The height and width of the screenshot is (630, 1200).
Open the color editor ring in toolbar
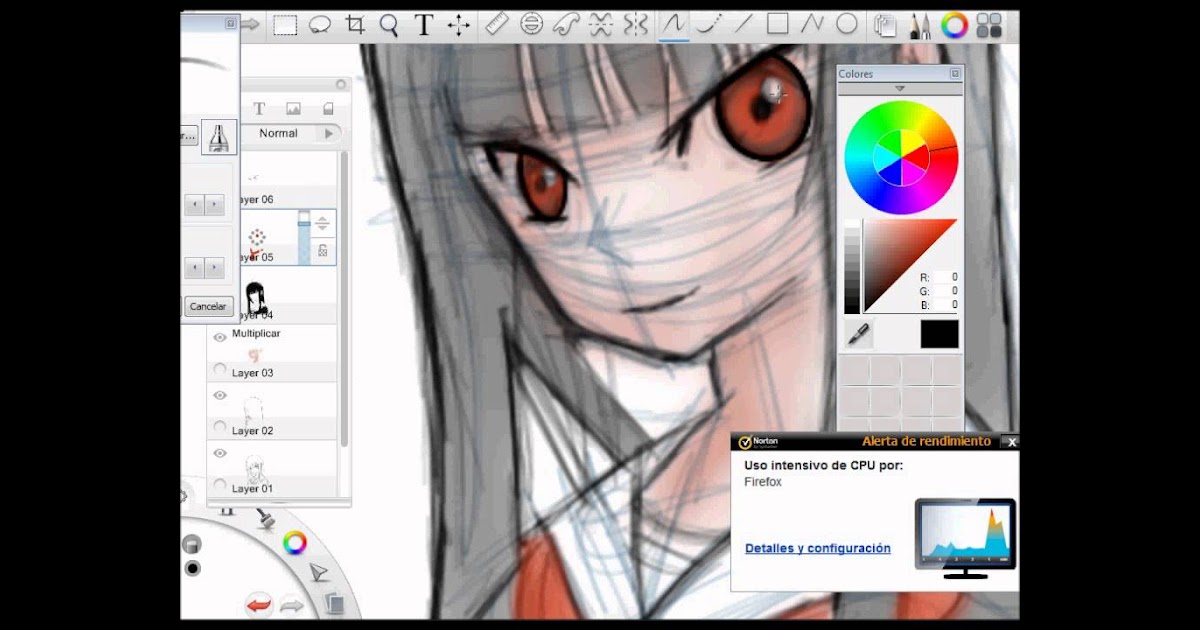(955, 25)
